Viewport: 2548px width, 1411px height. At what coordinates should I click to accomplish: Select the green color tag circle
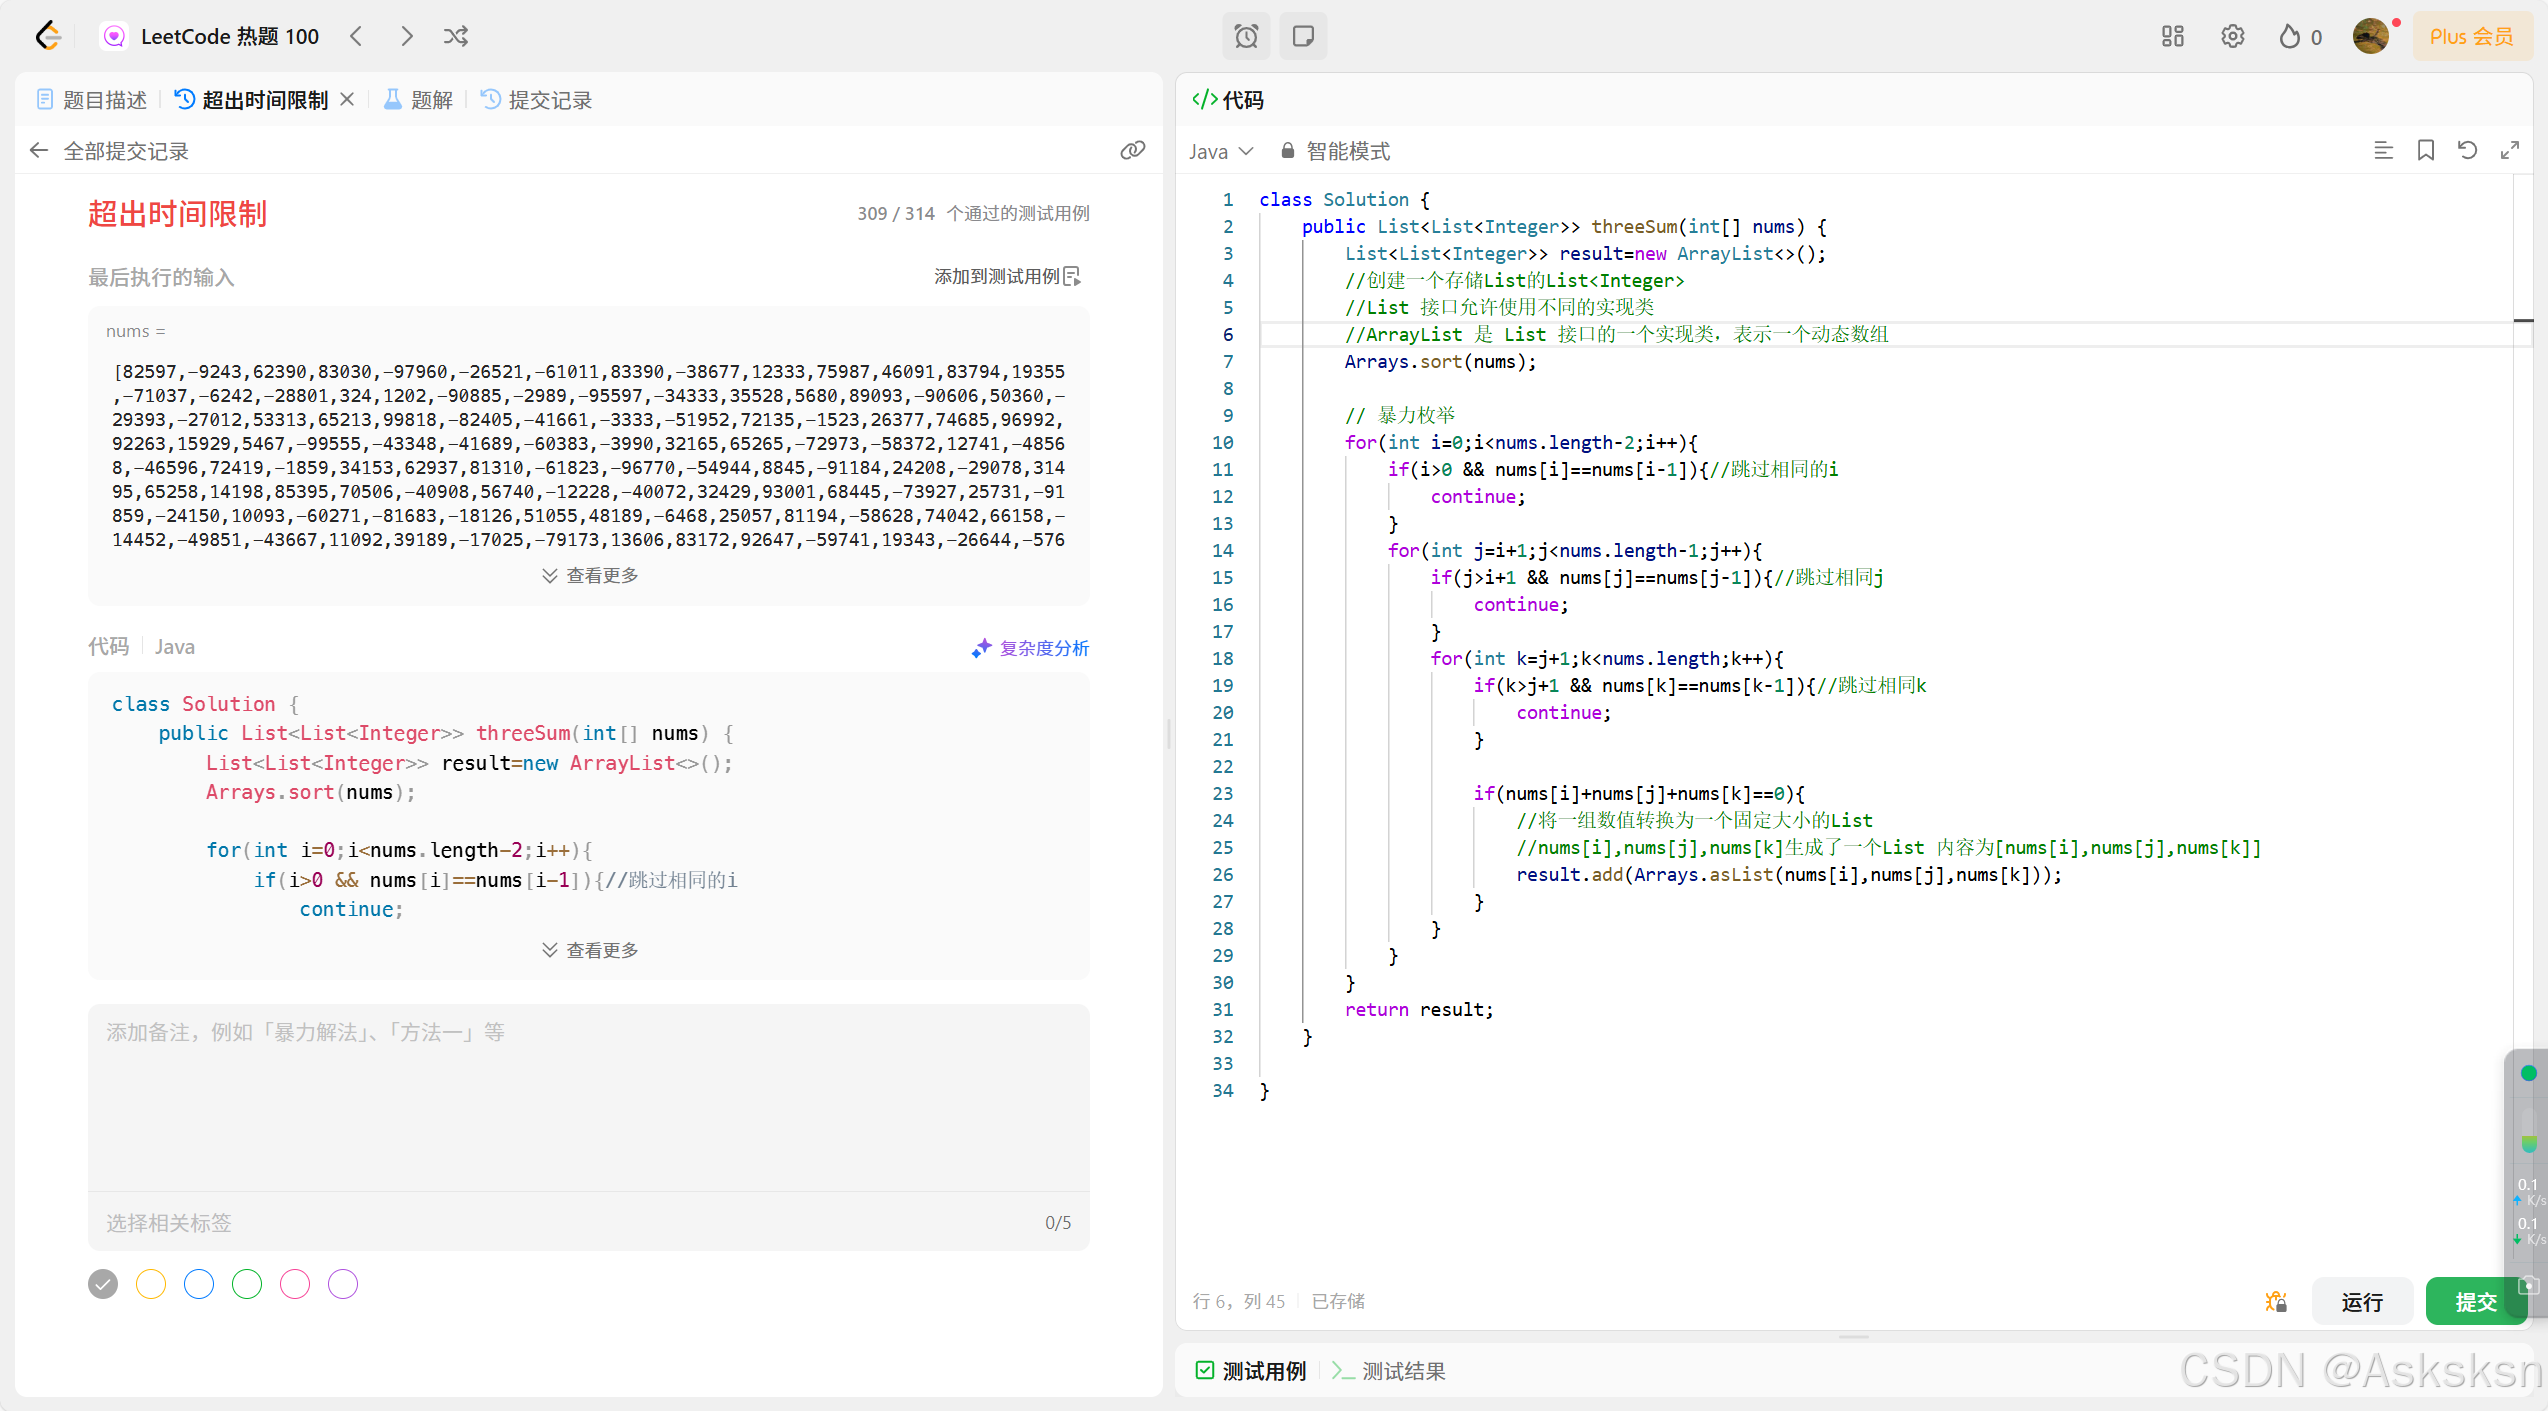tap(247, 1284)
